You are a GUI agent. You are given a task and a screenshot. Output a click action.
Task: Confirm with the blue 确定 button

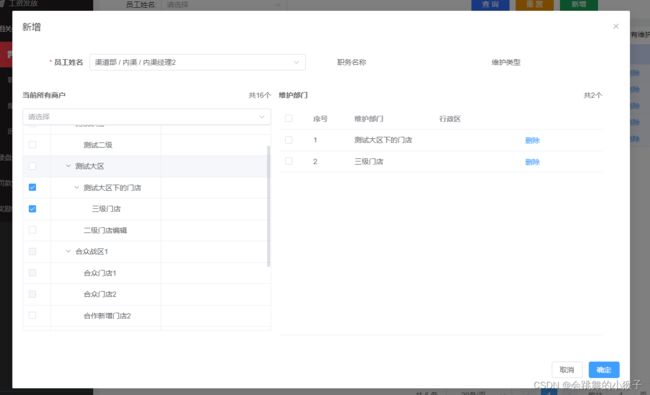[604, 370]
